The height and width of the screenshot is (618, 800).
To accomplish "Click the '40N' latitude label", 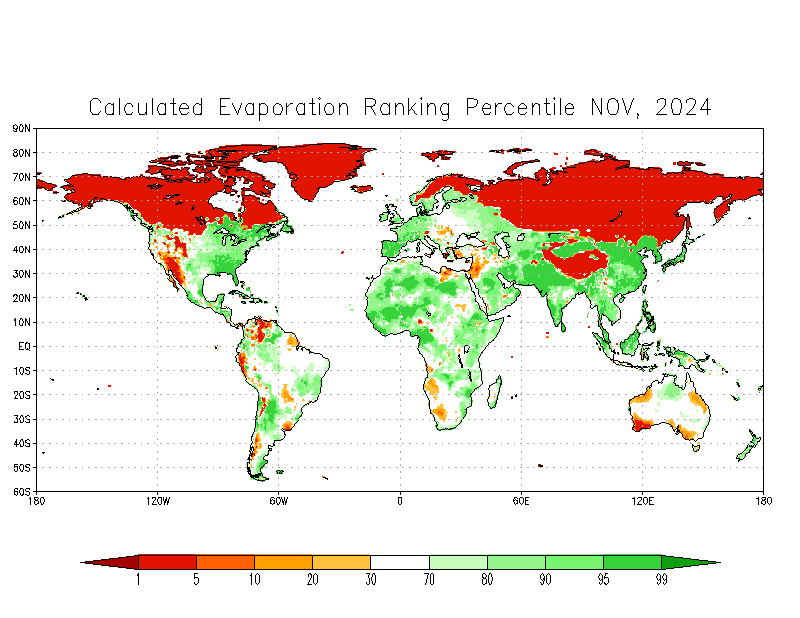I will (21, 250).
